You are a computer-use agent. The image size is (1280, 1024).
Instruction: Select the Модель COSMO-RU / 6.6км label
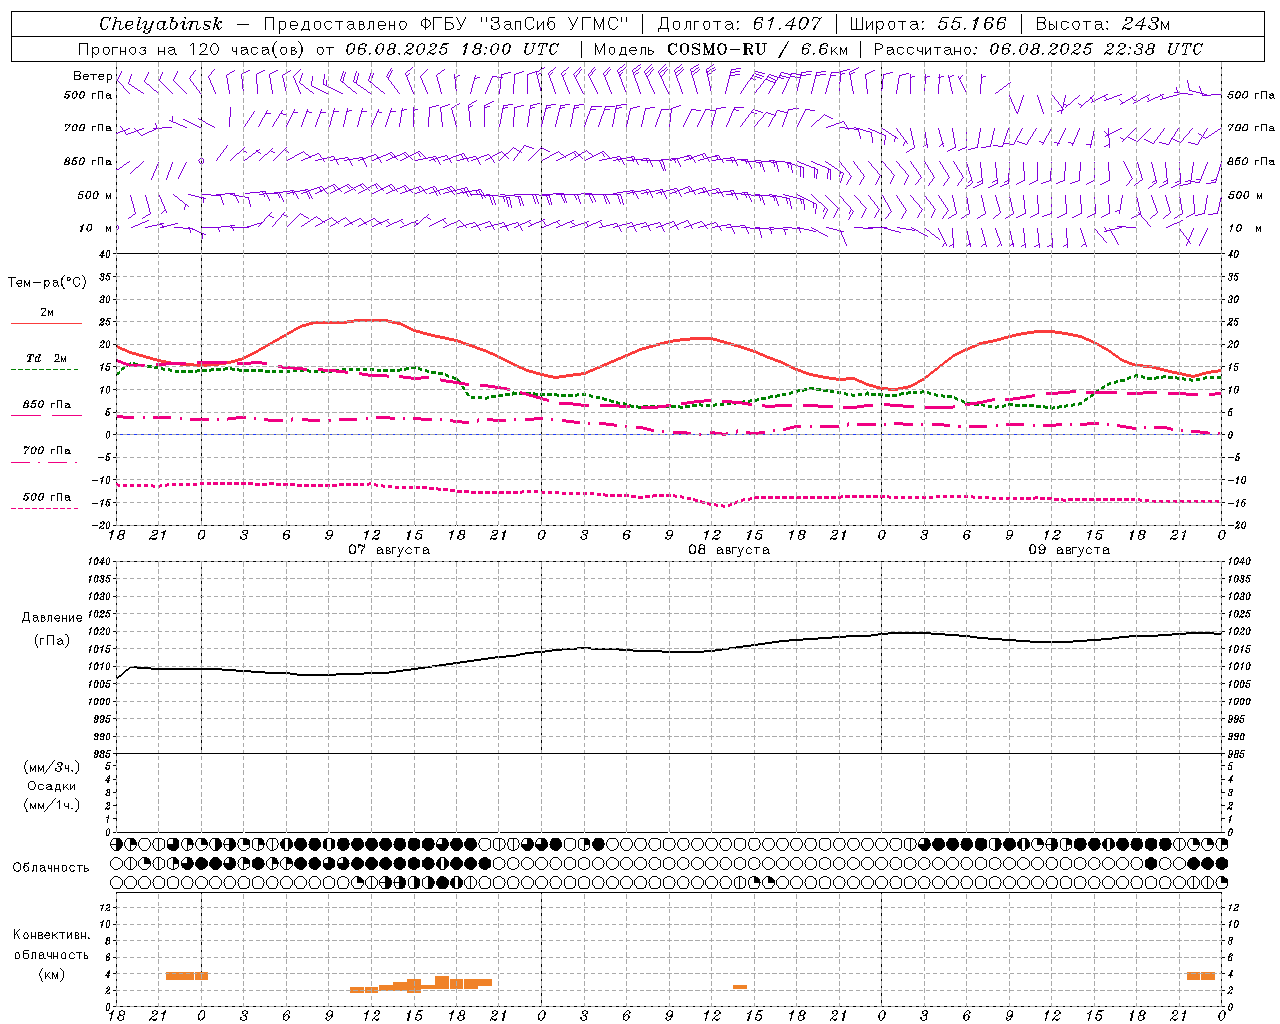pyautogui.click(x=721, y=49)
